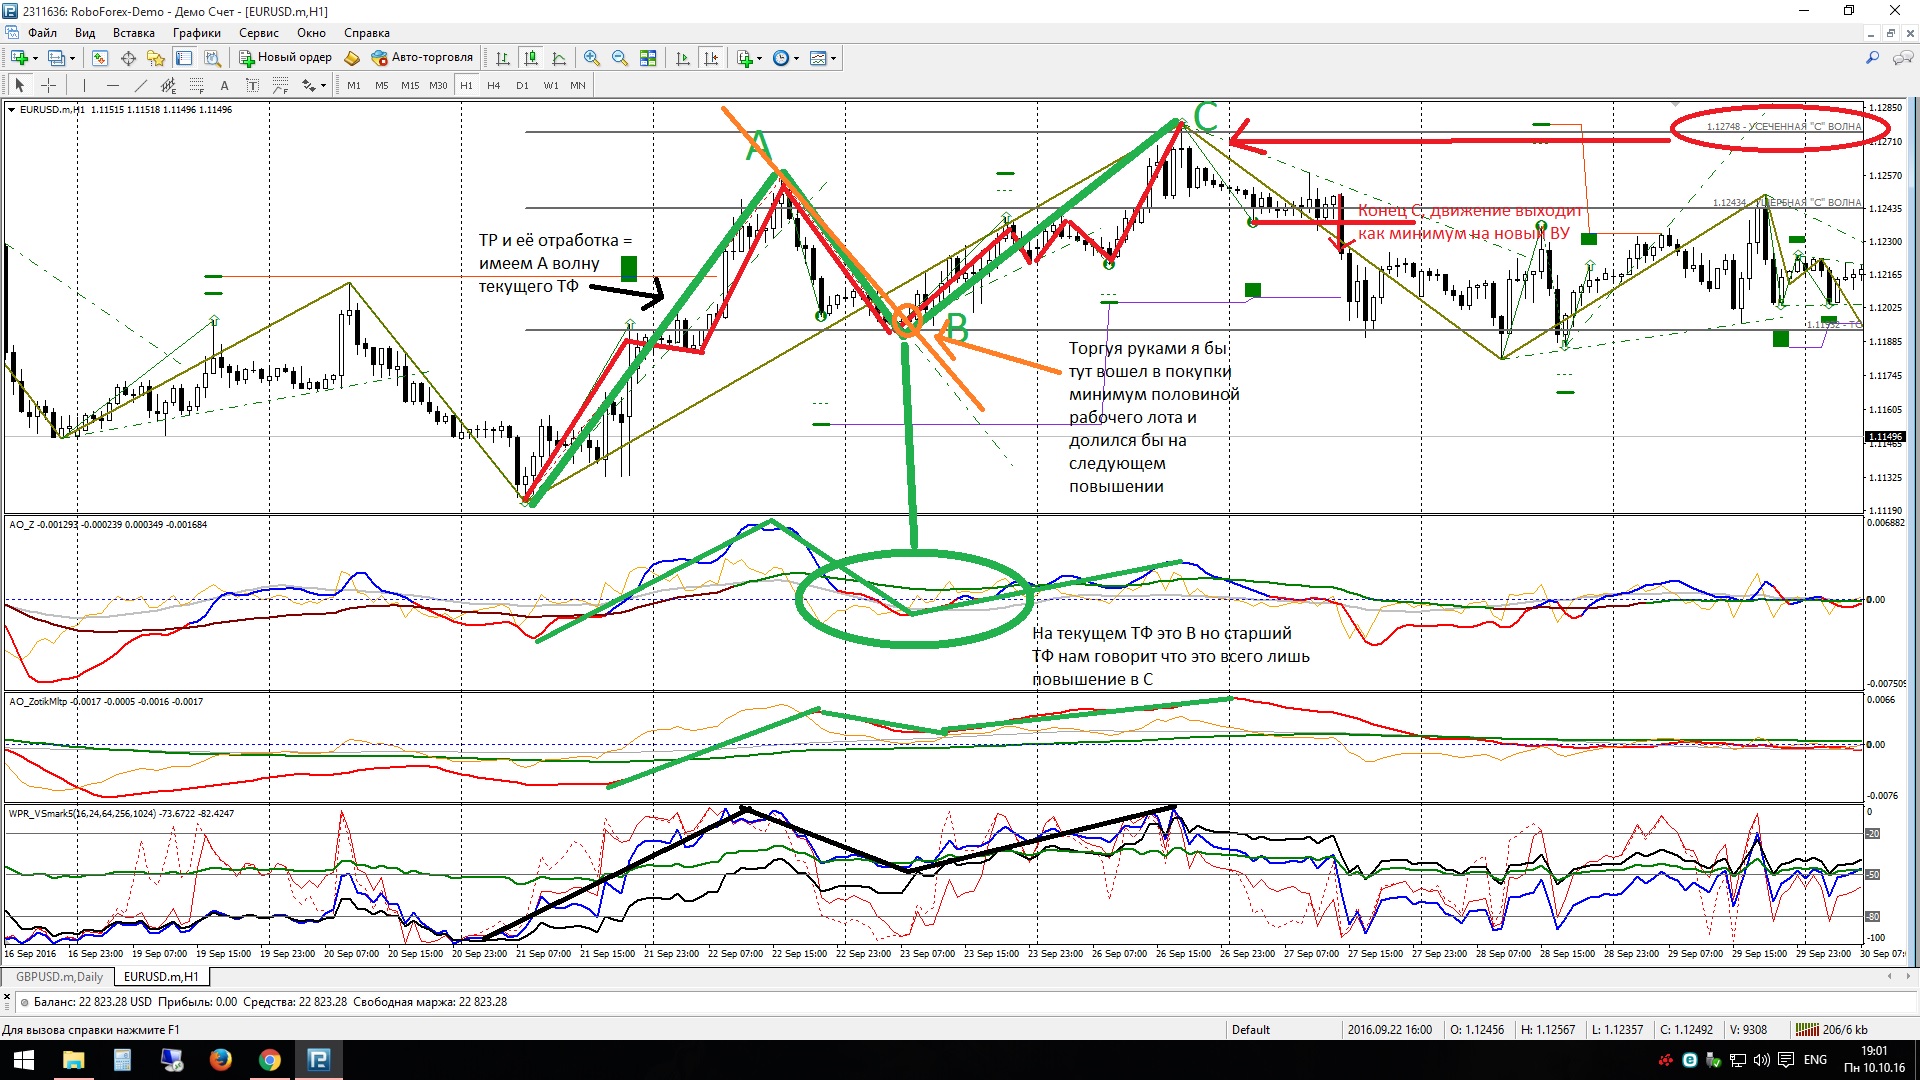The width and height of the screenshot is (1920, 1080).
Task: Switch timeframe to M15
Action: (x=410, y=85)
